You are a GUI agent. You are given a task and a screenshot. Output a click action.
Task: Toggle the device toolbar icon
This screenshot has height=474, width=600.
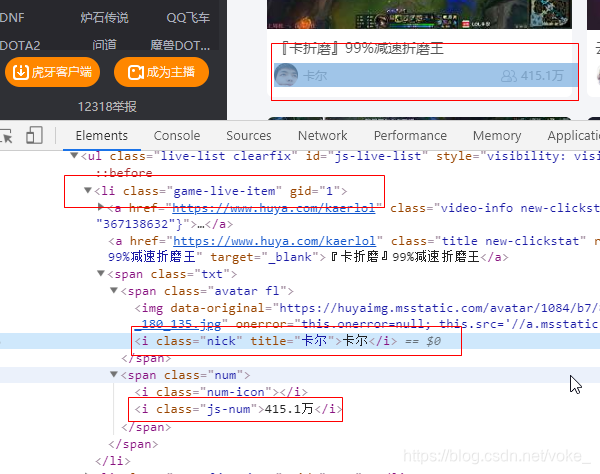(x=34, y=135)
